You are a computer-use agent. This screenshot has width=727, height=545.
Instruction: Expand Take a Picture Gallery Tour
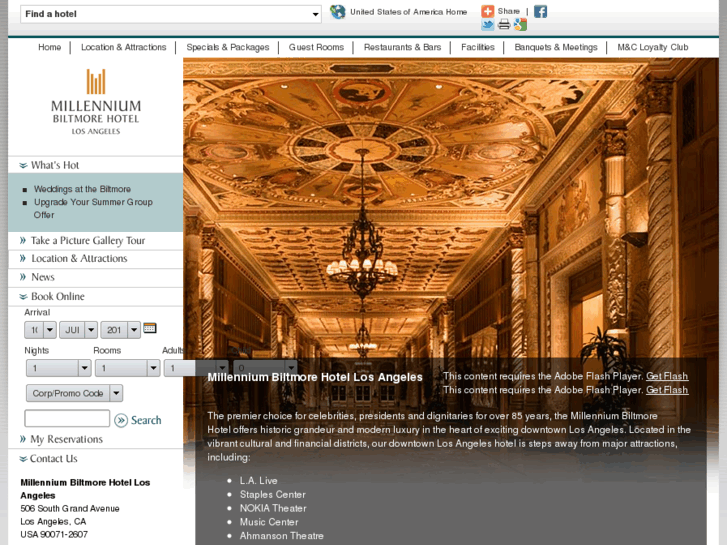[x=88, y=240]
